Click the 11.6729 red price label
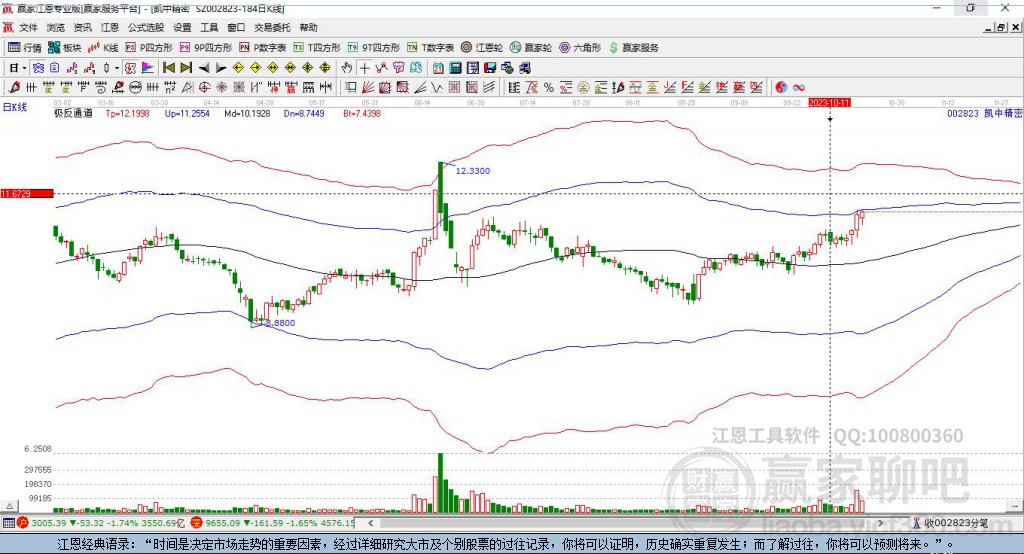The width and height of the screenshot is (1024, 554). tap(27, 194)
